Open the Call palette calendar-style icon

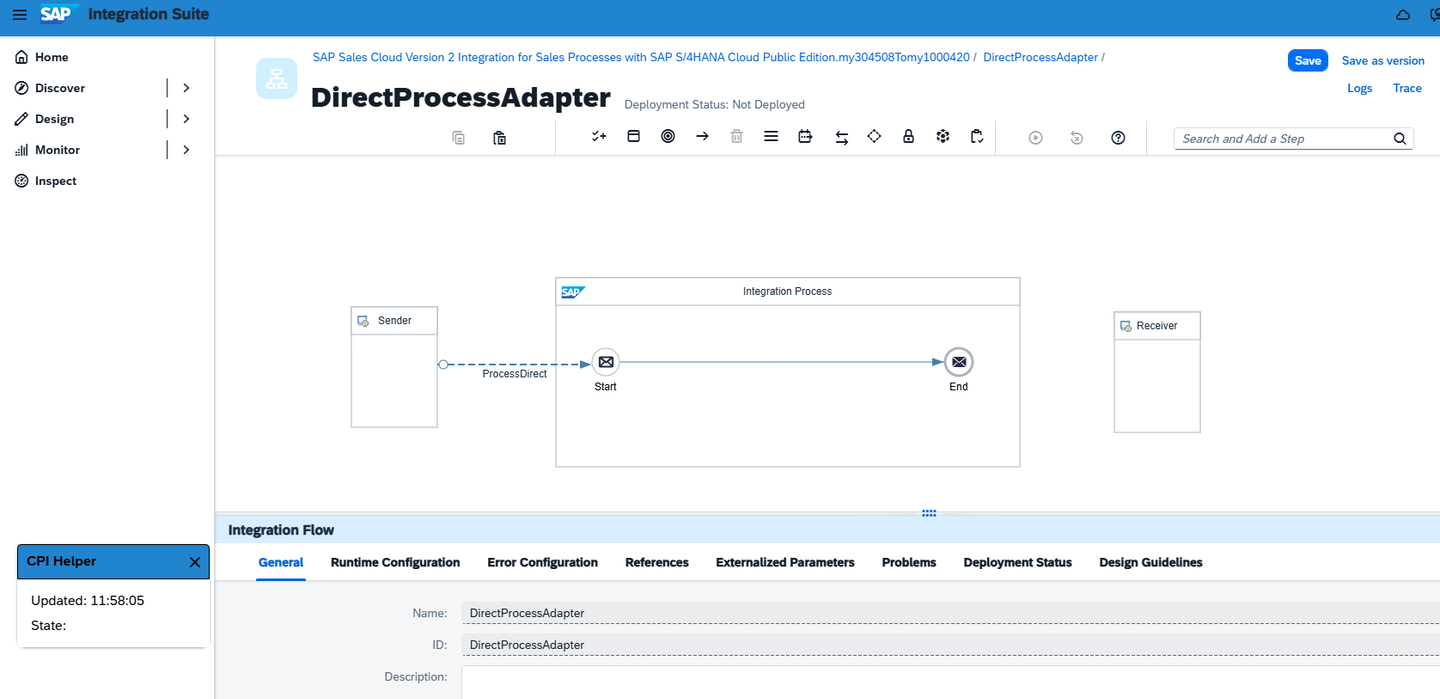805,136
